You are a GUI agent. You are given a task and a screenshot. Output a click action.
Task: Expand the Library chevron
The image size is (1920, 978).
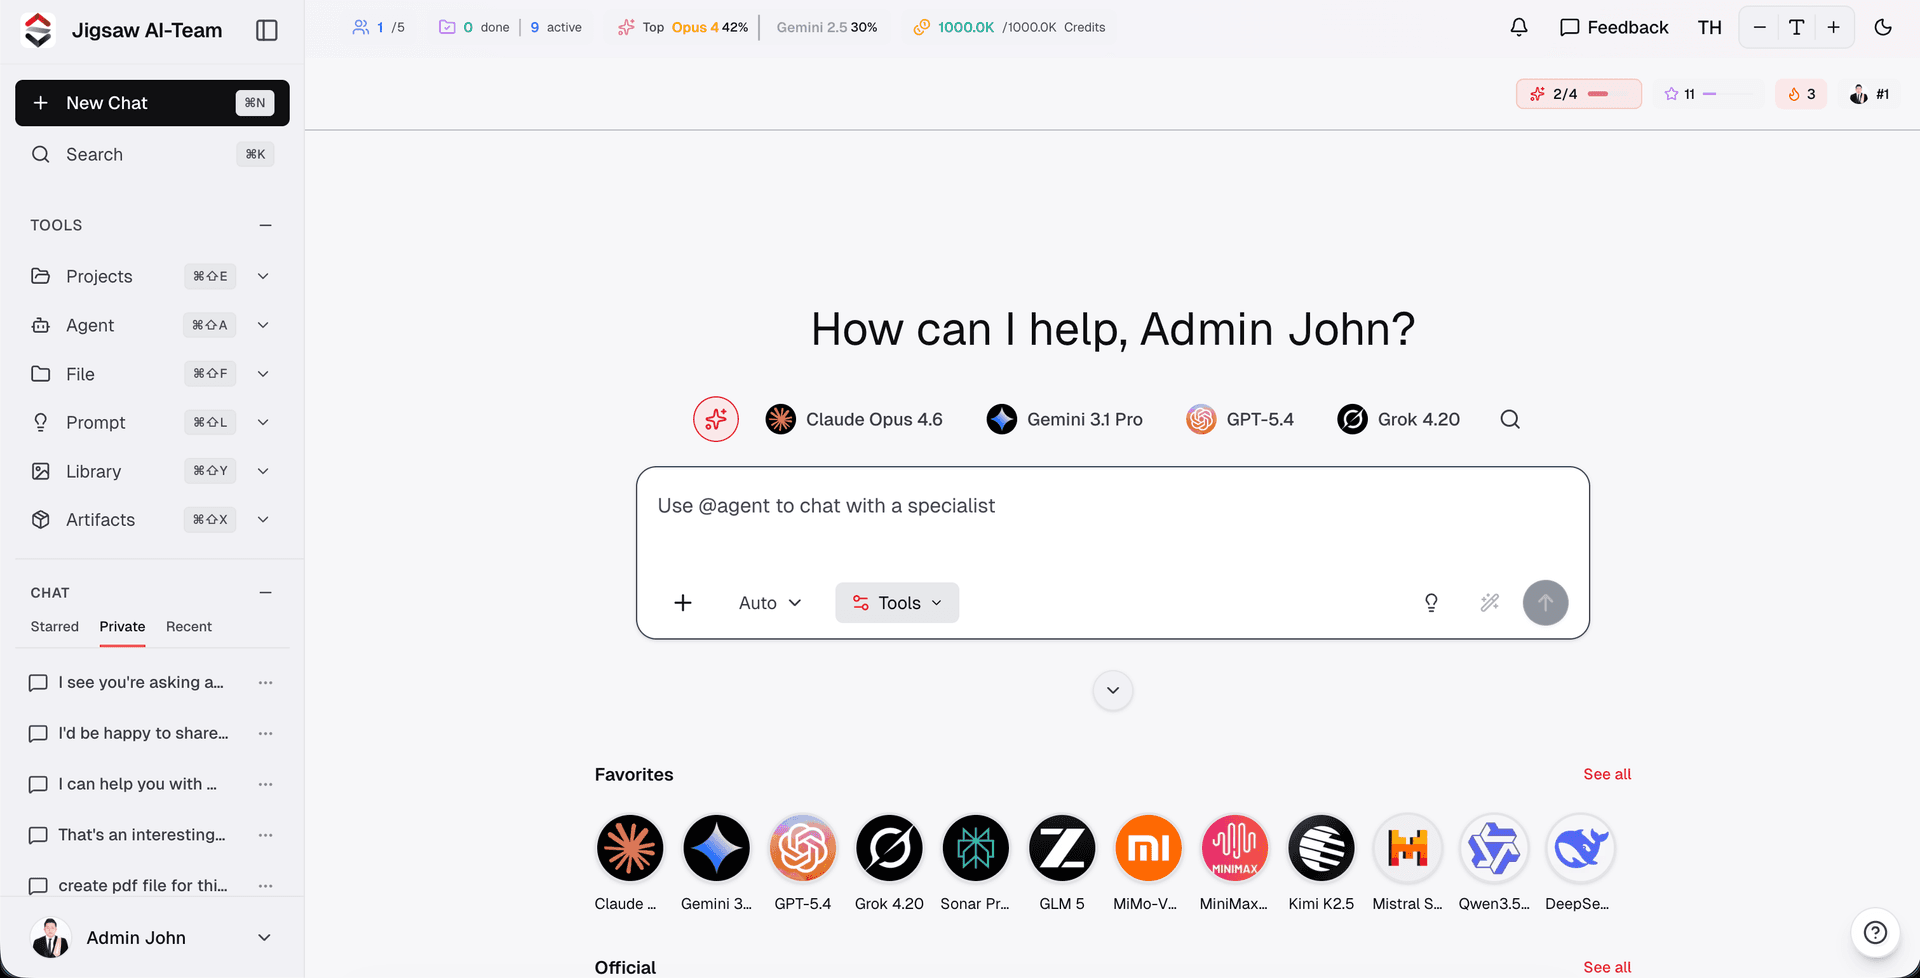263,471
